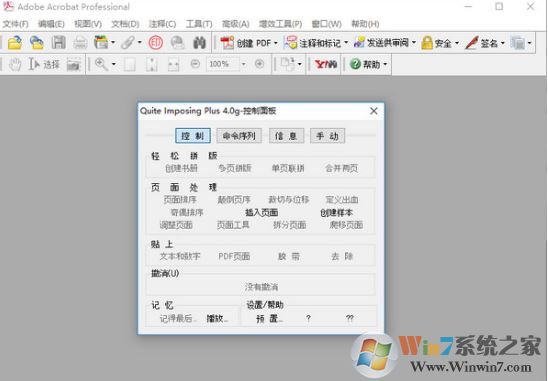Open the 帮助(H) menu in the menu bar
This screenshot has width=548, height=381.
point(365,24)
